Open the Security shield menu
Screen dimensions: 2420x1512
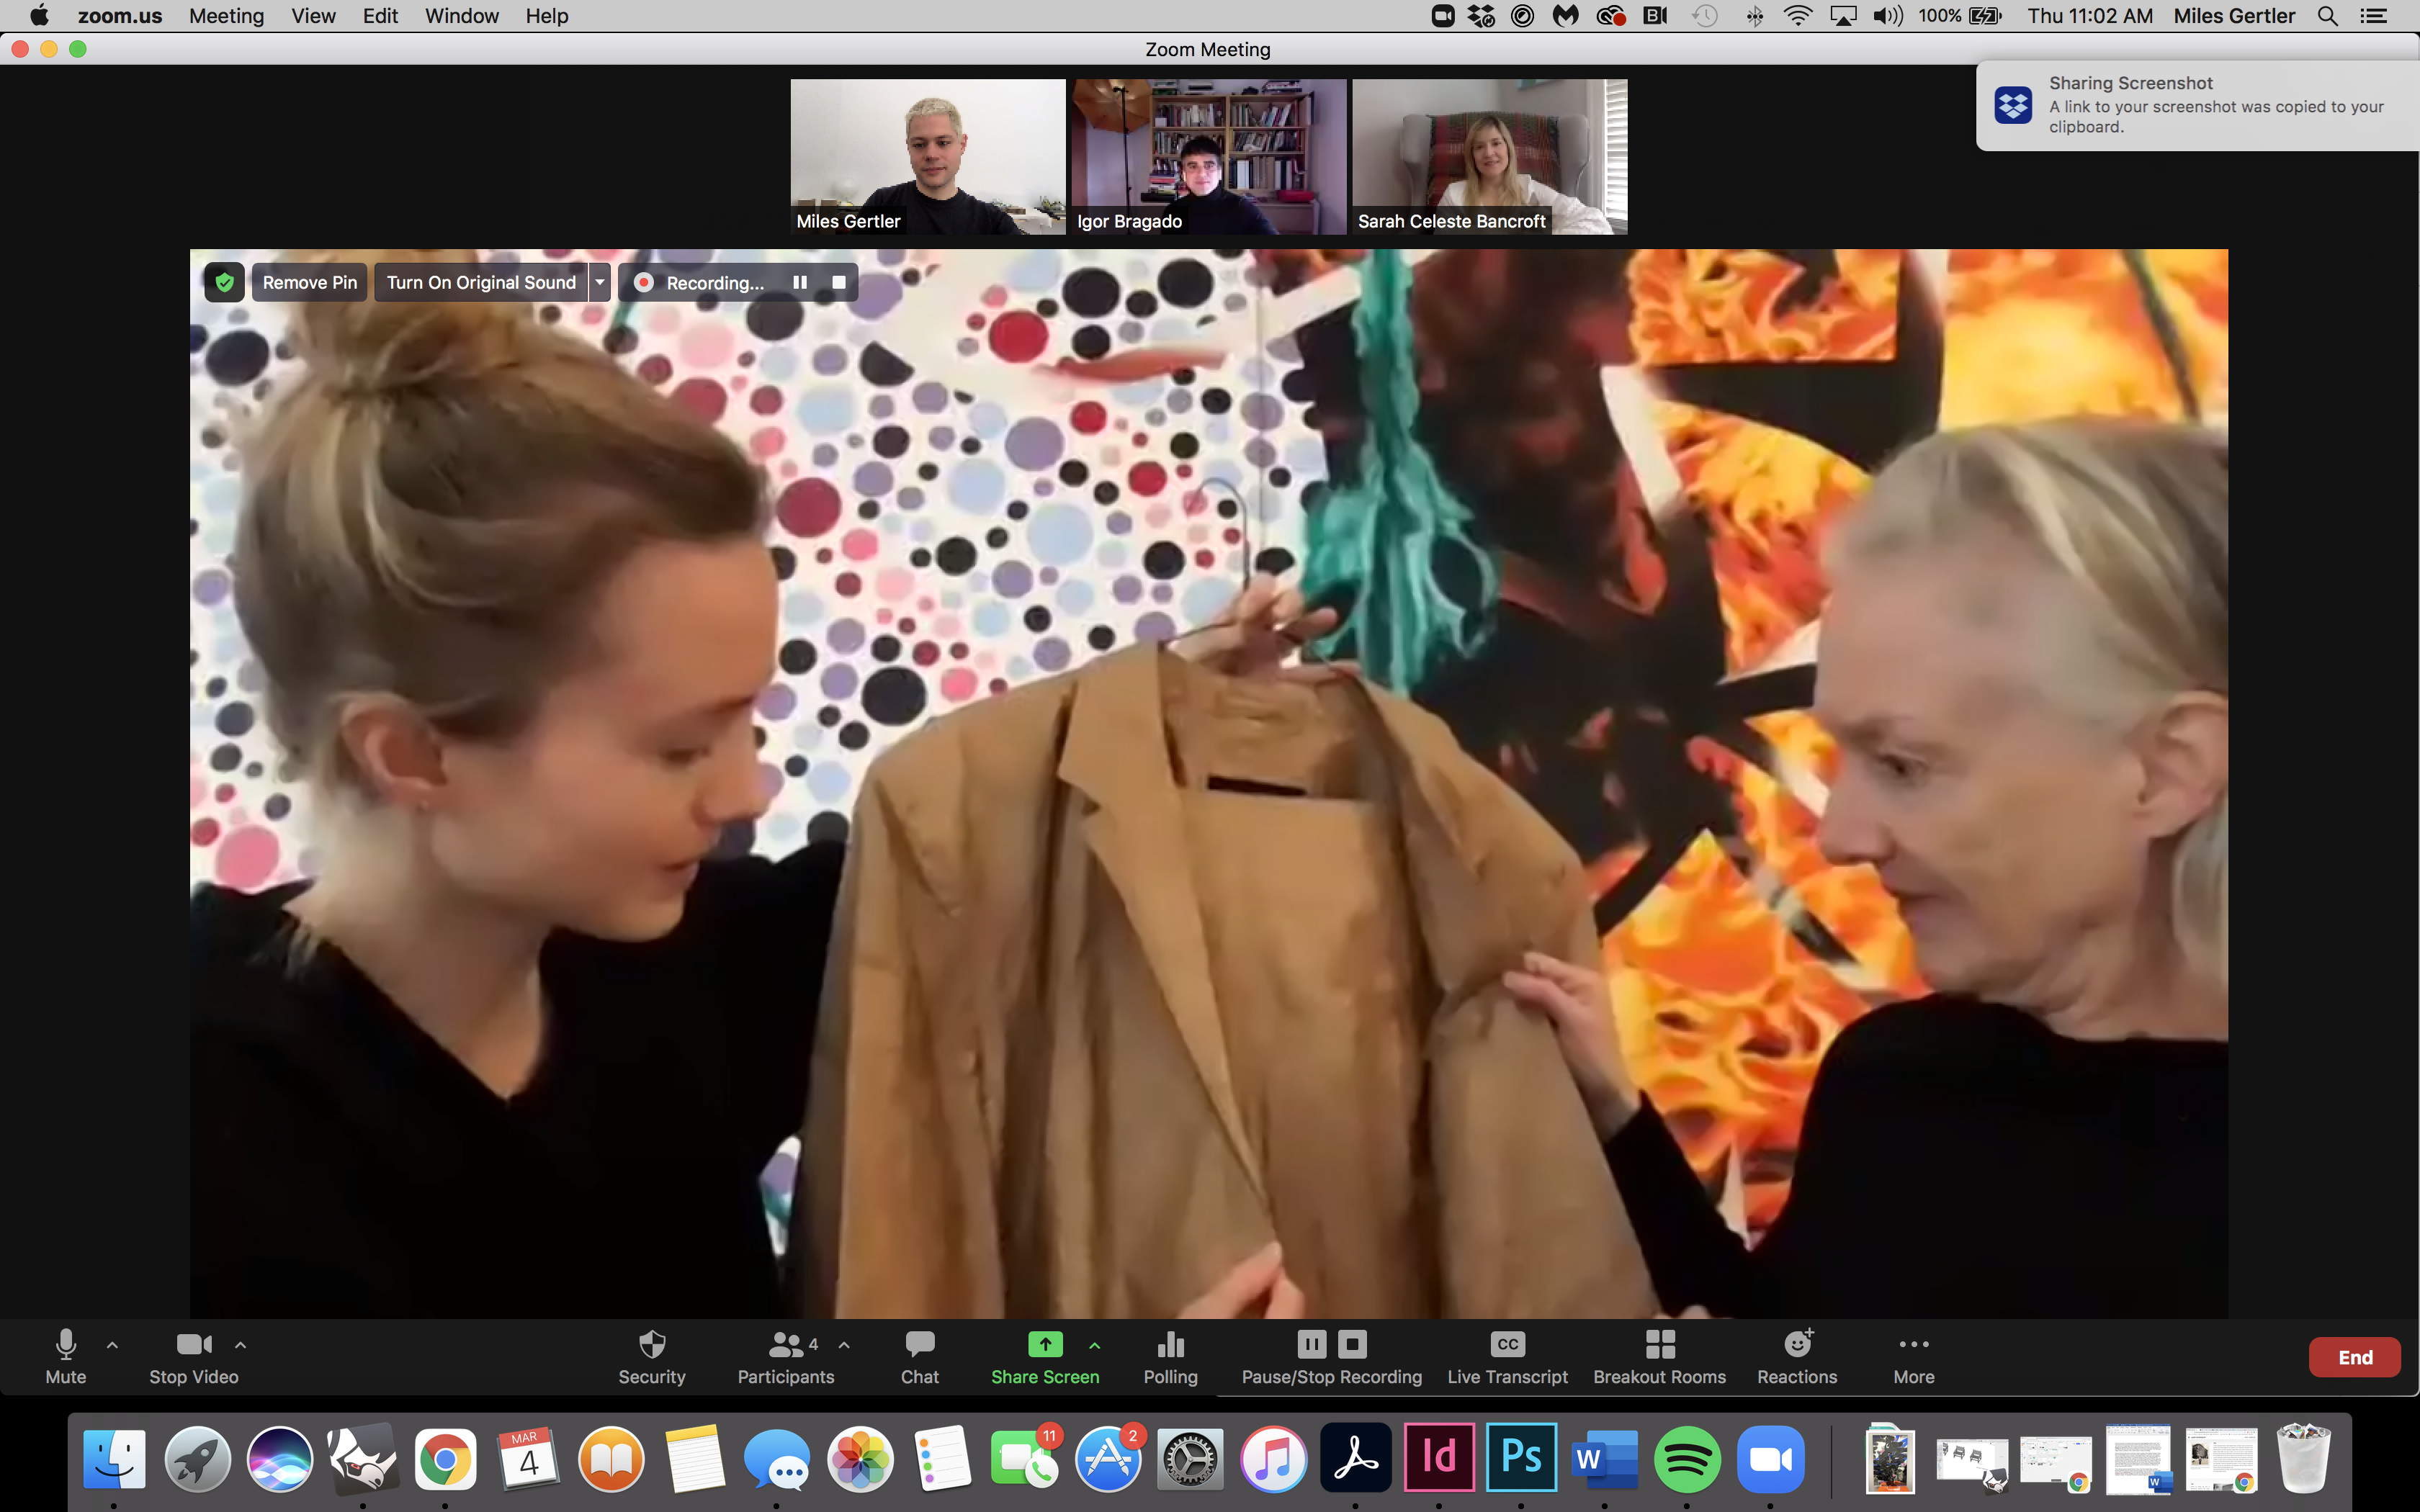coord(652,1356)
